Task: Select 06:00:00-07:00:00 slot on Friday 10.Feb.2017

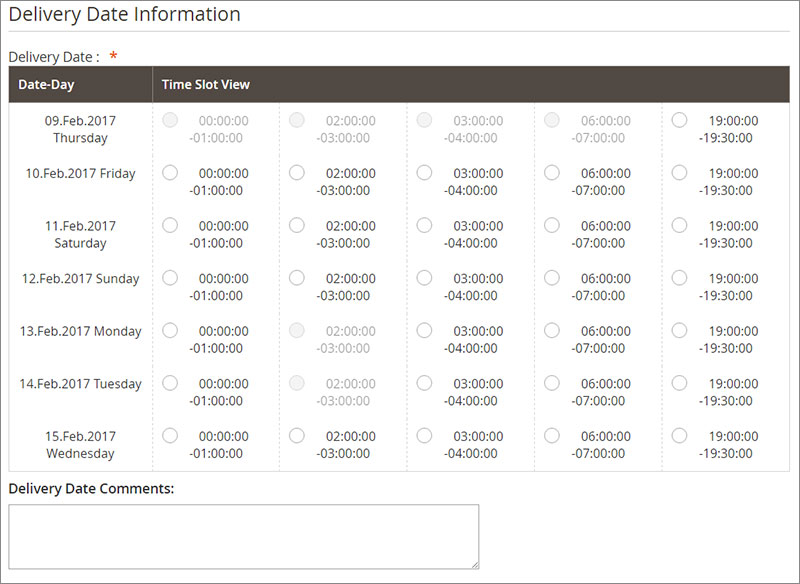Action: (552, 173)
